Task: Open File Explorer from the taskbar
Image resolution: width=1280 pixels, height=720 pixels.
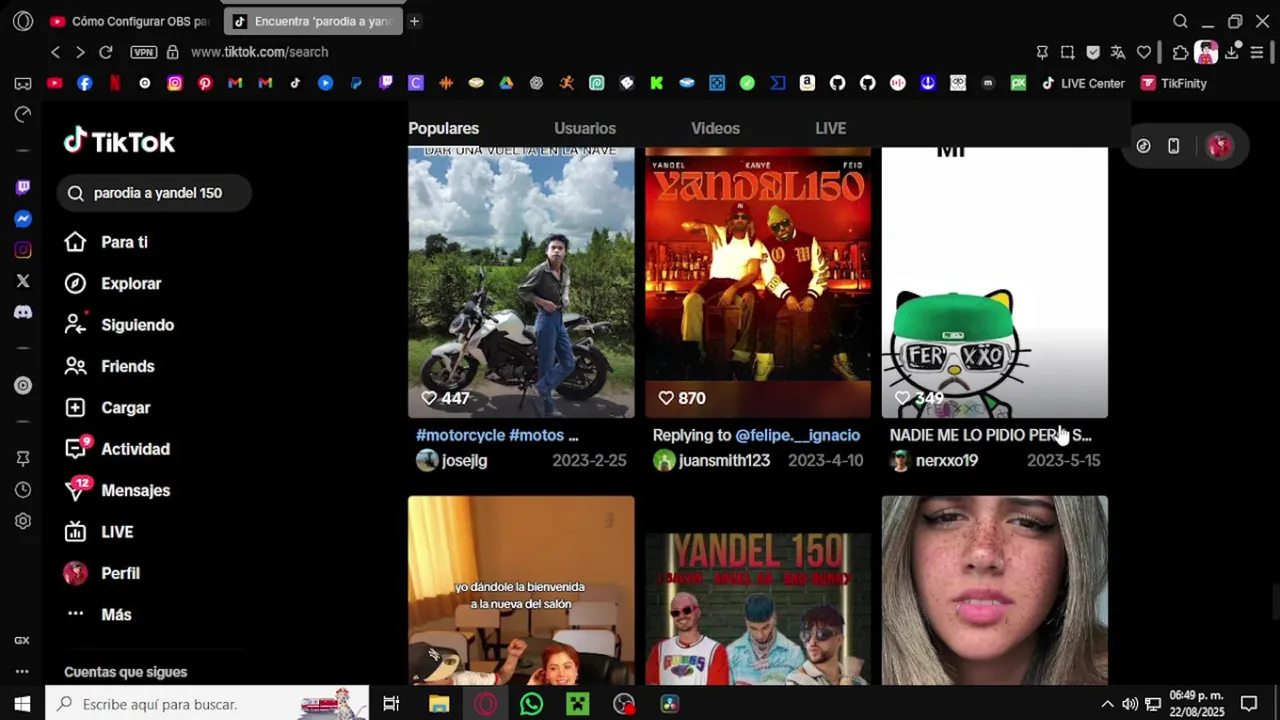Action: (x=439, y=704)
